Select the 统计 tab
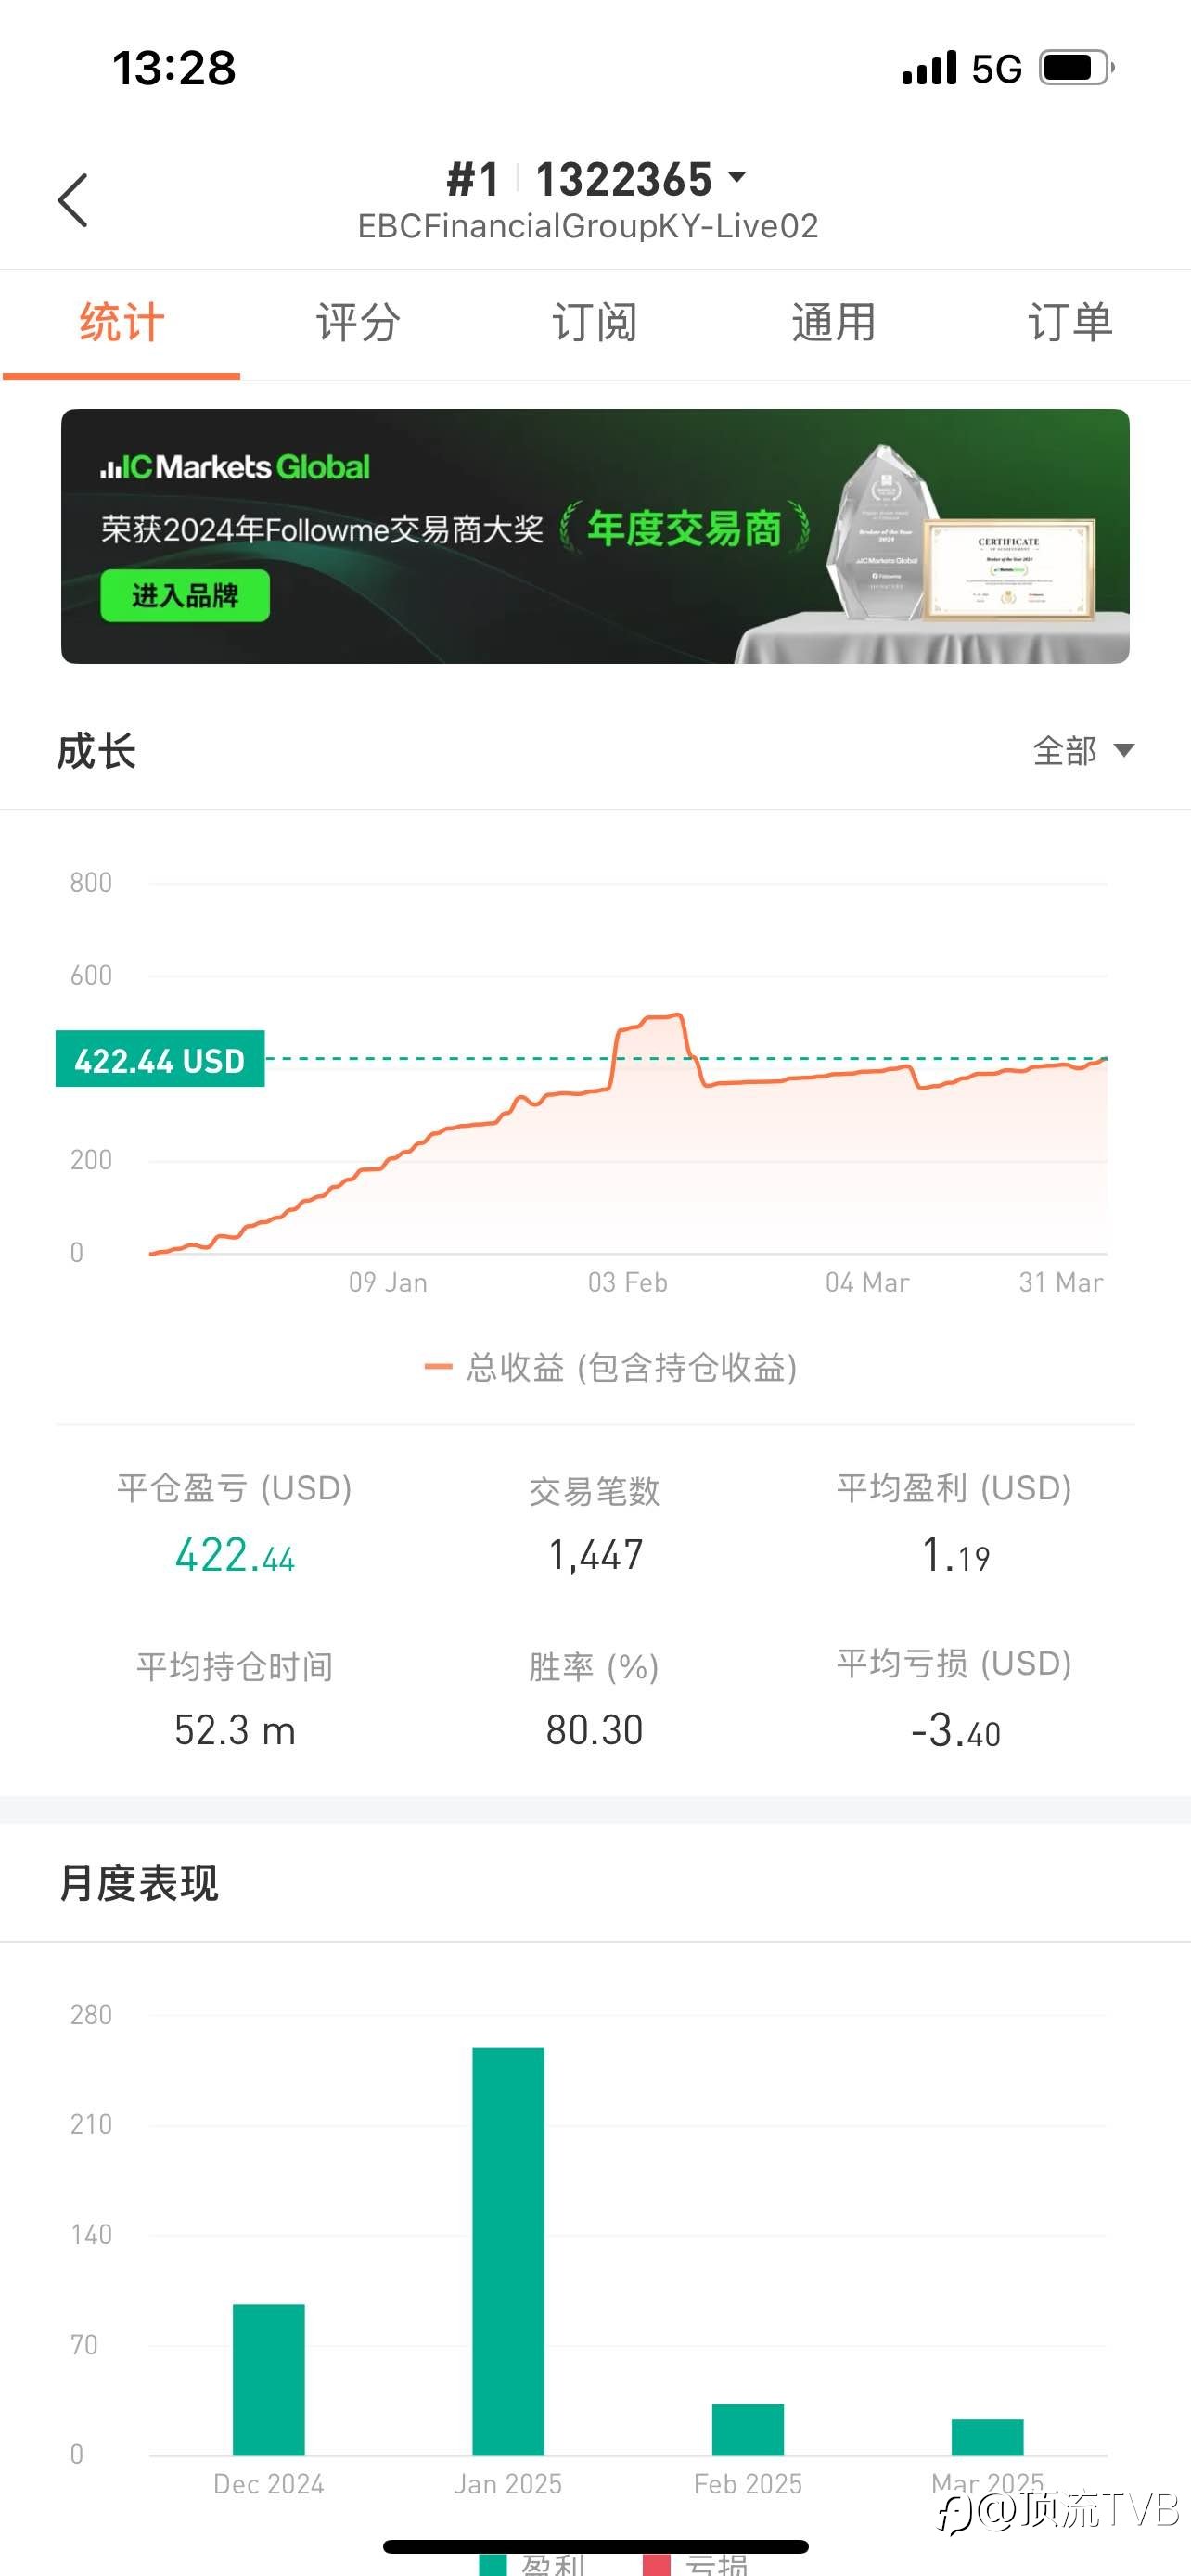Image resolution: width=1191 pixels, height=2576 pixels. (x=121, y=323)
